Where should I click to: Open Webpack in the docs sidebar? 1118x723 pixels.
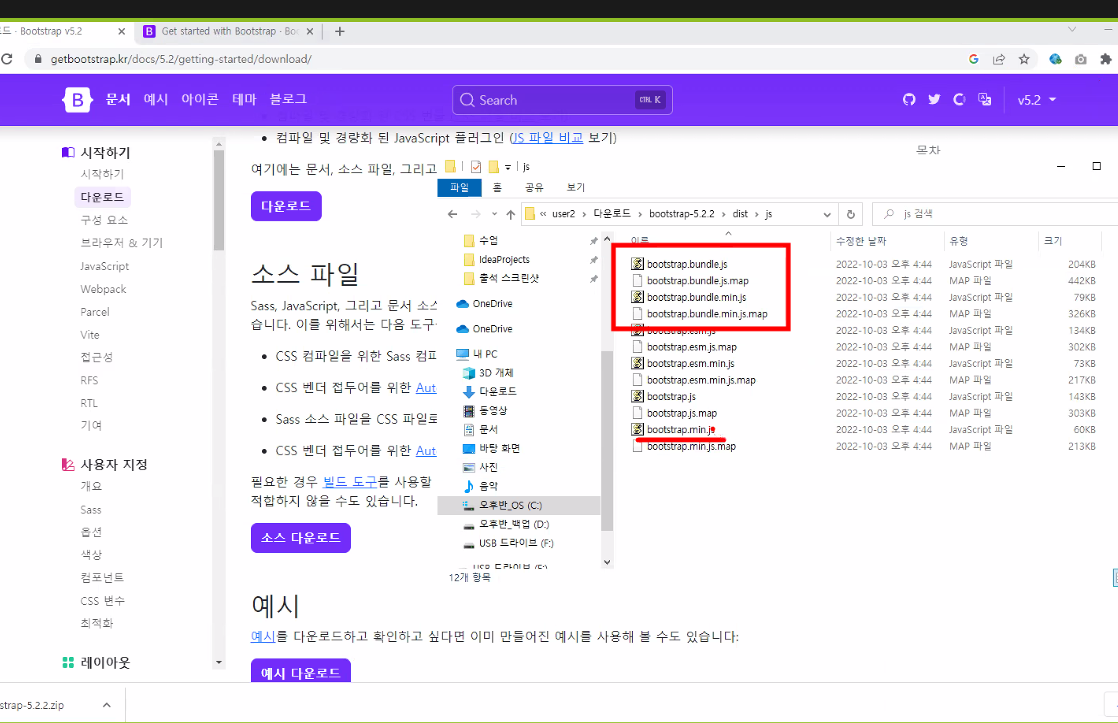103,289
